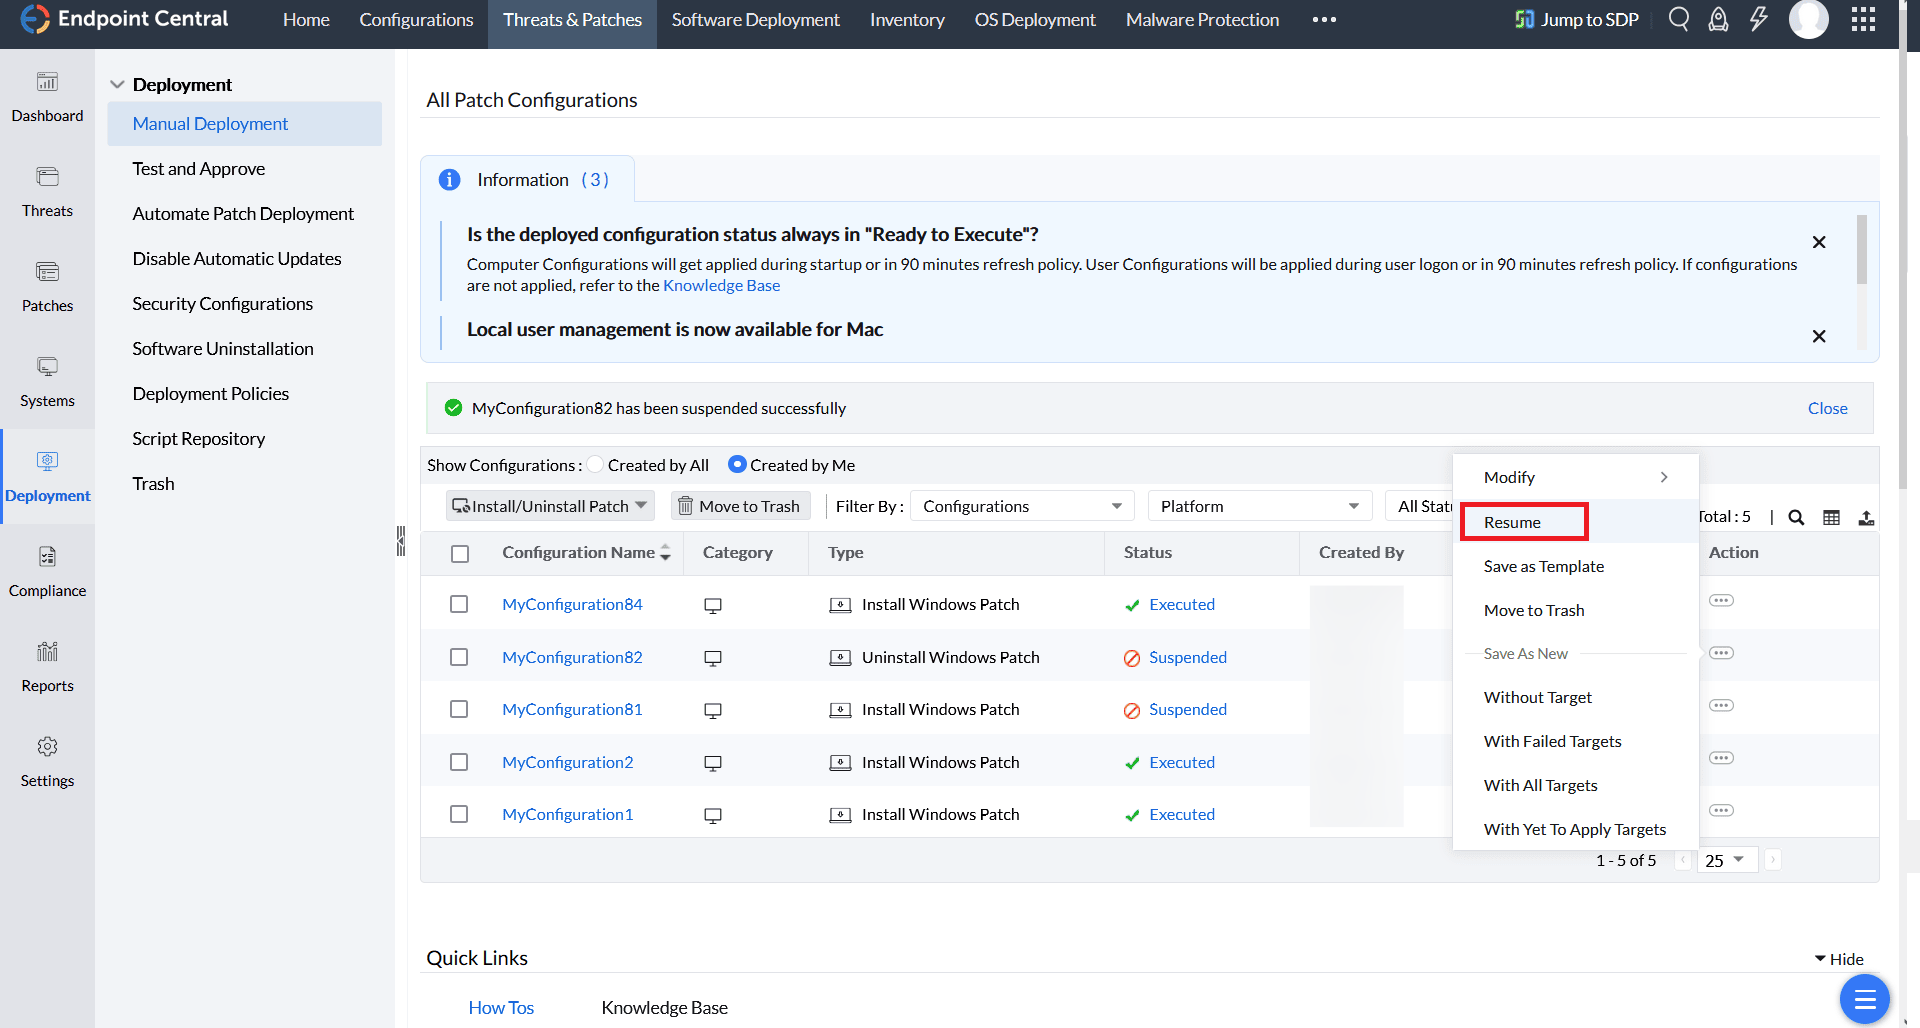Open Patches in the left sidebar

click(x=47, y=287)
